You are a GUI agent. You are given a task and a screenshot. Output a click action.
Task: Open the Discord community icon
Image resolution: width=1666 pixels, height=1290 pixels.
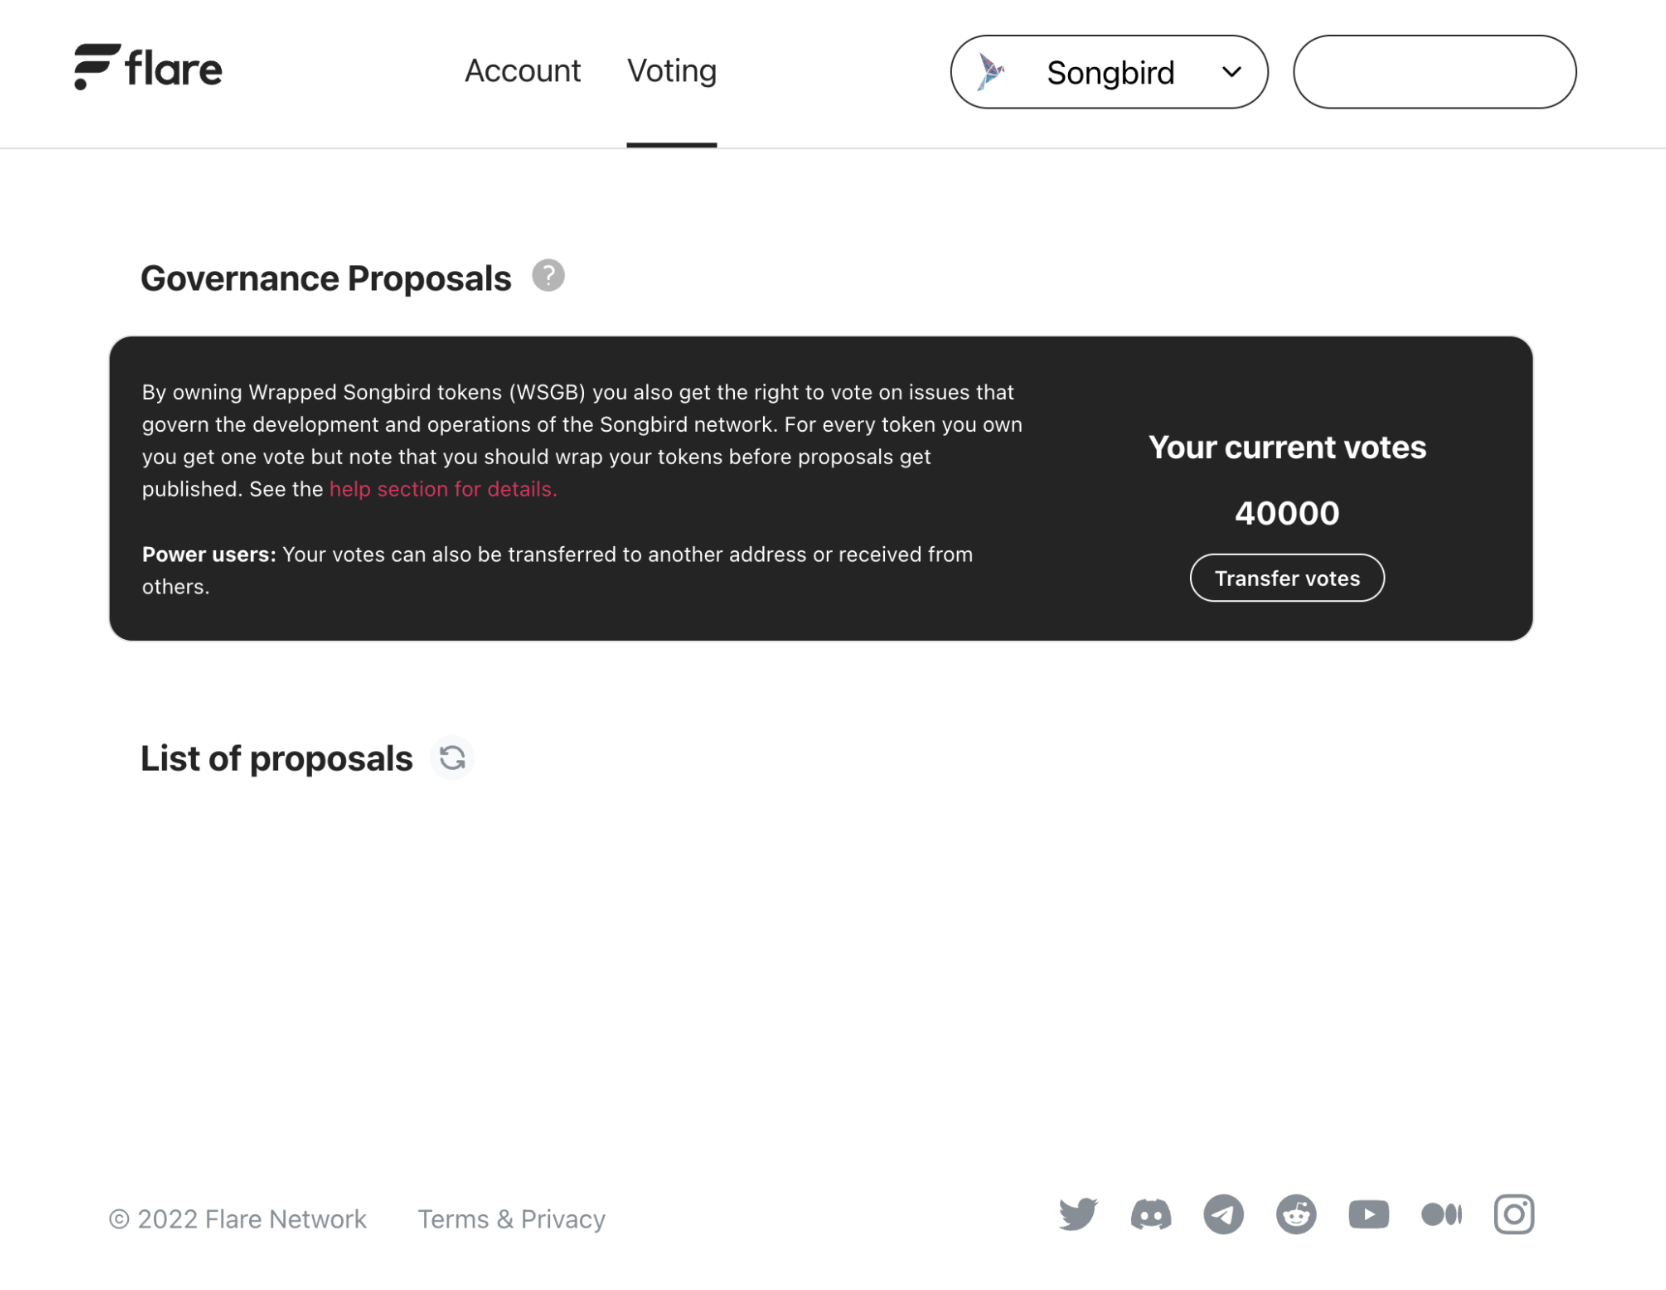pos(1150,1214)
